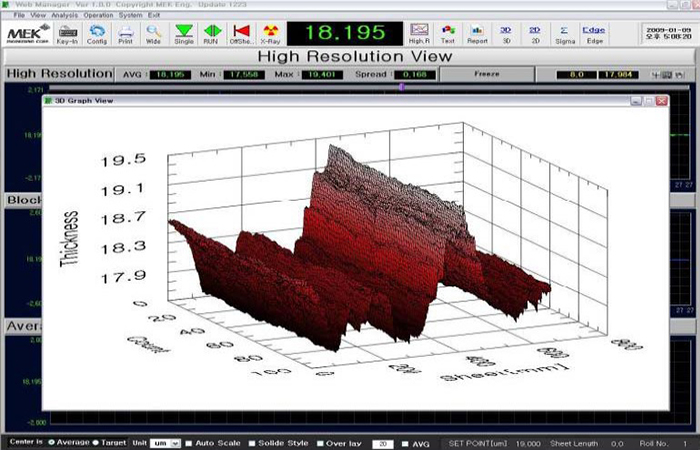This screenshot has width=700, height=450.
Task: Enable the Over lay checkbox
Action: point(320,442)
